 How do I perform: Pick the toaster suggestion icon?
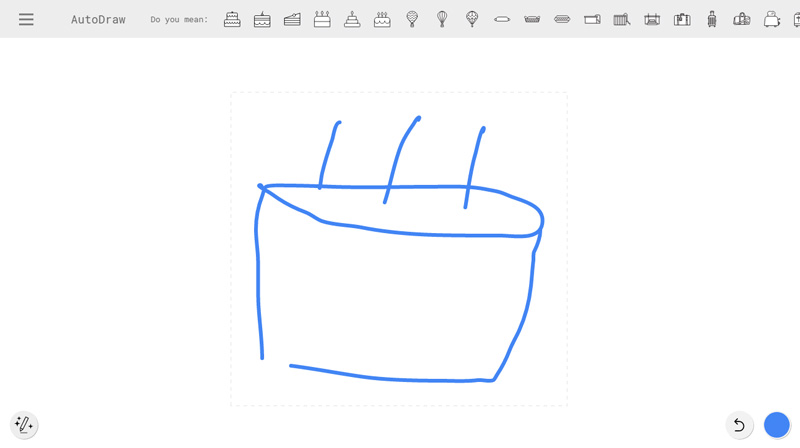tap(772, 19)
